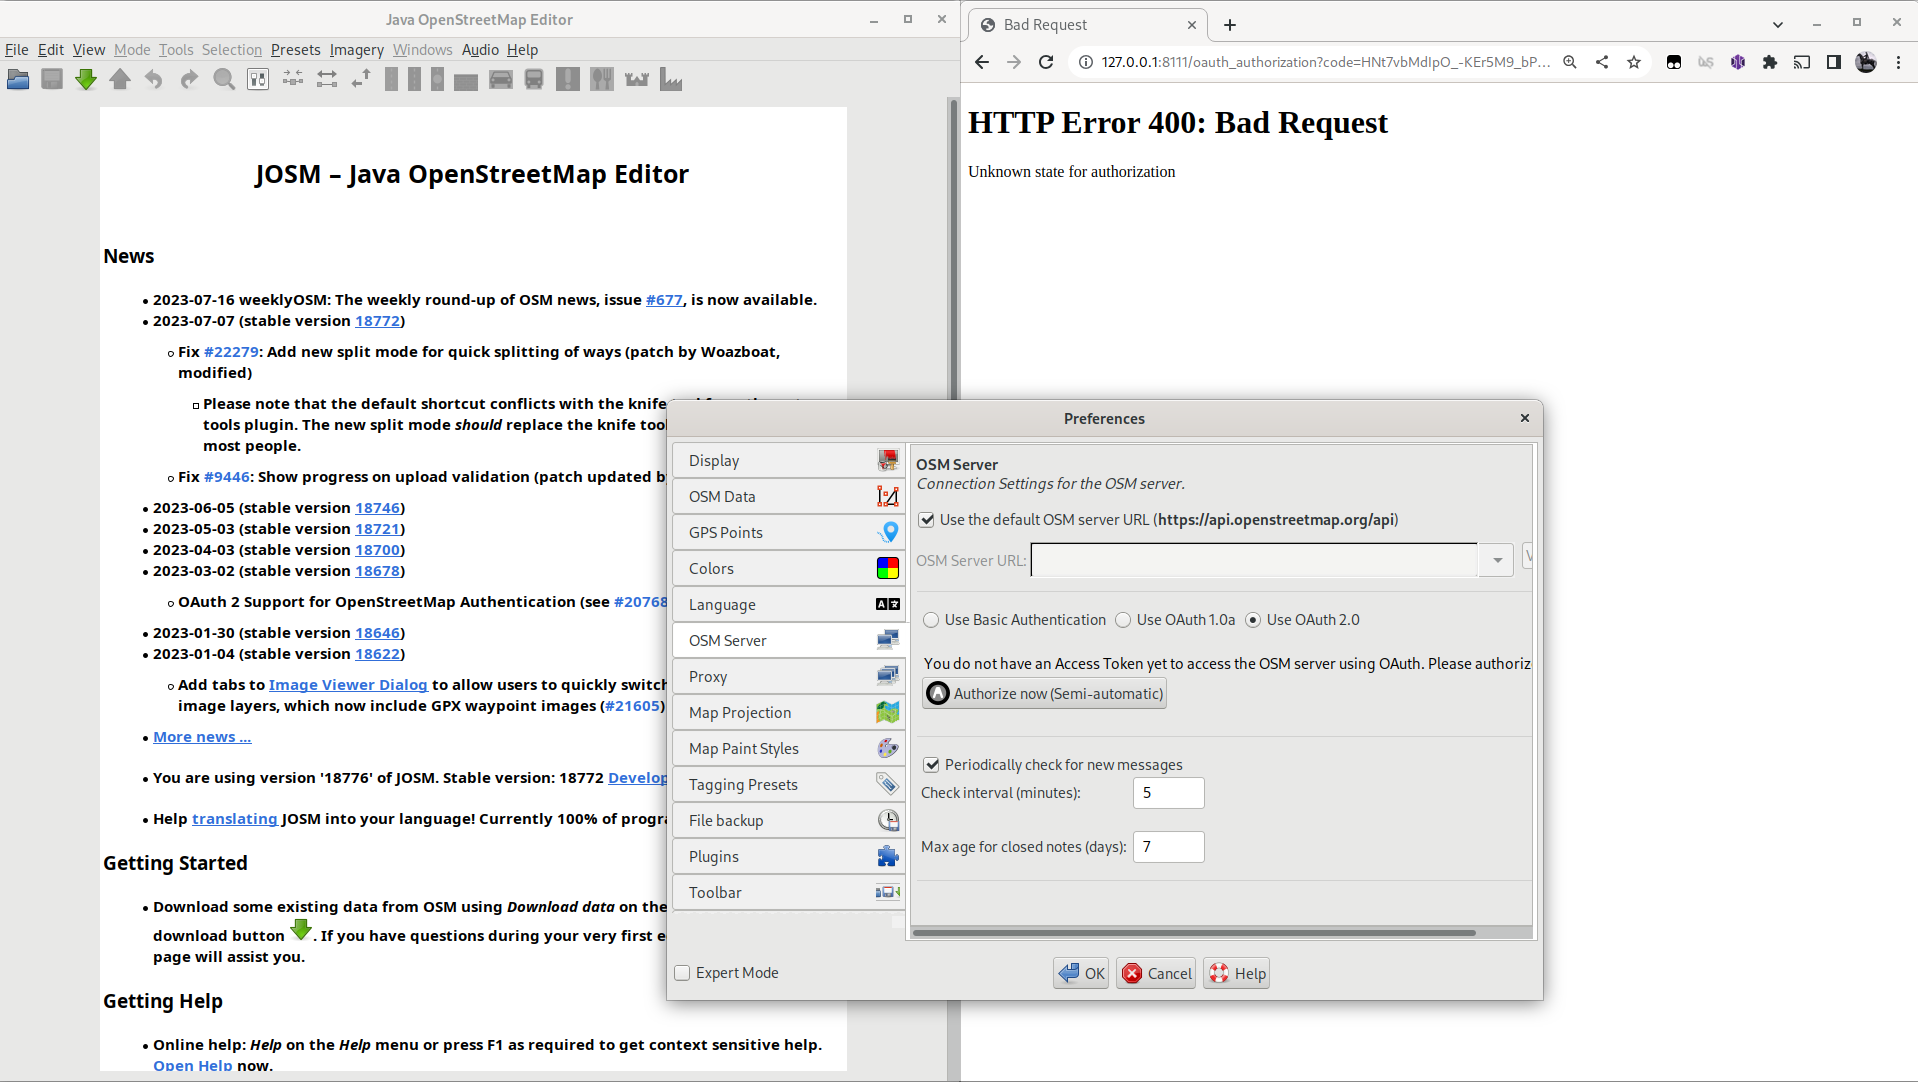This screenshot has width=1918, height=1082.
Task: Click the Search magnifier icon in JOSM toolbar
Action: (224, 80)
